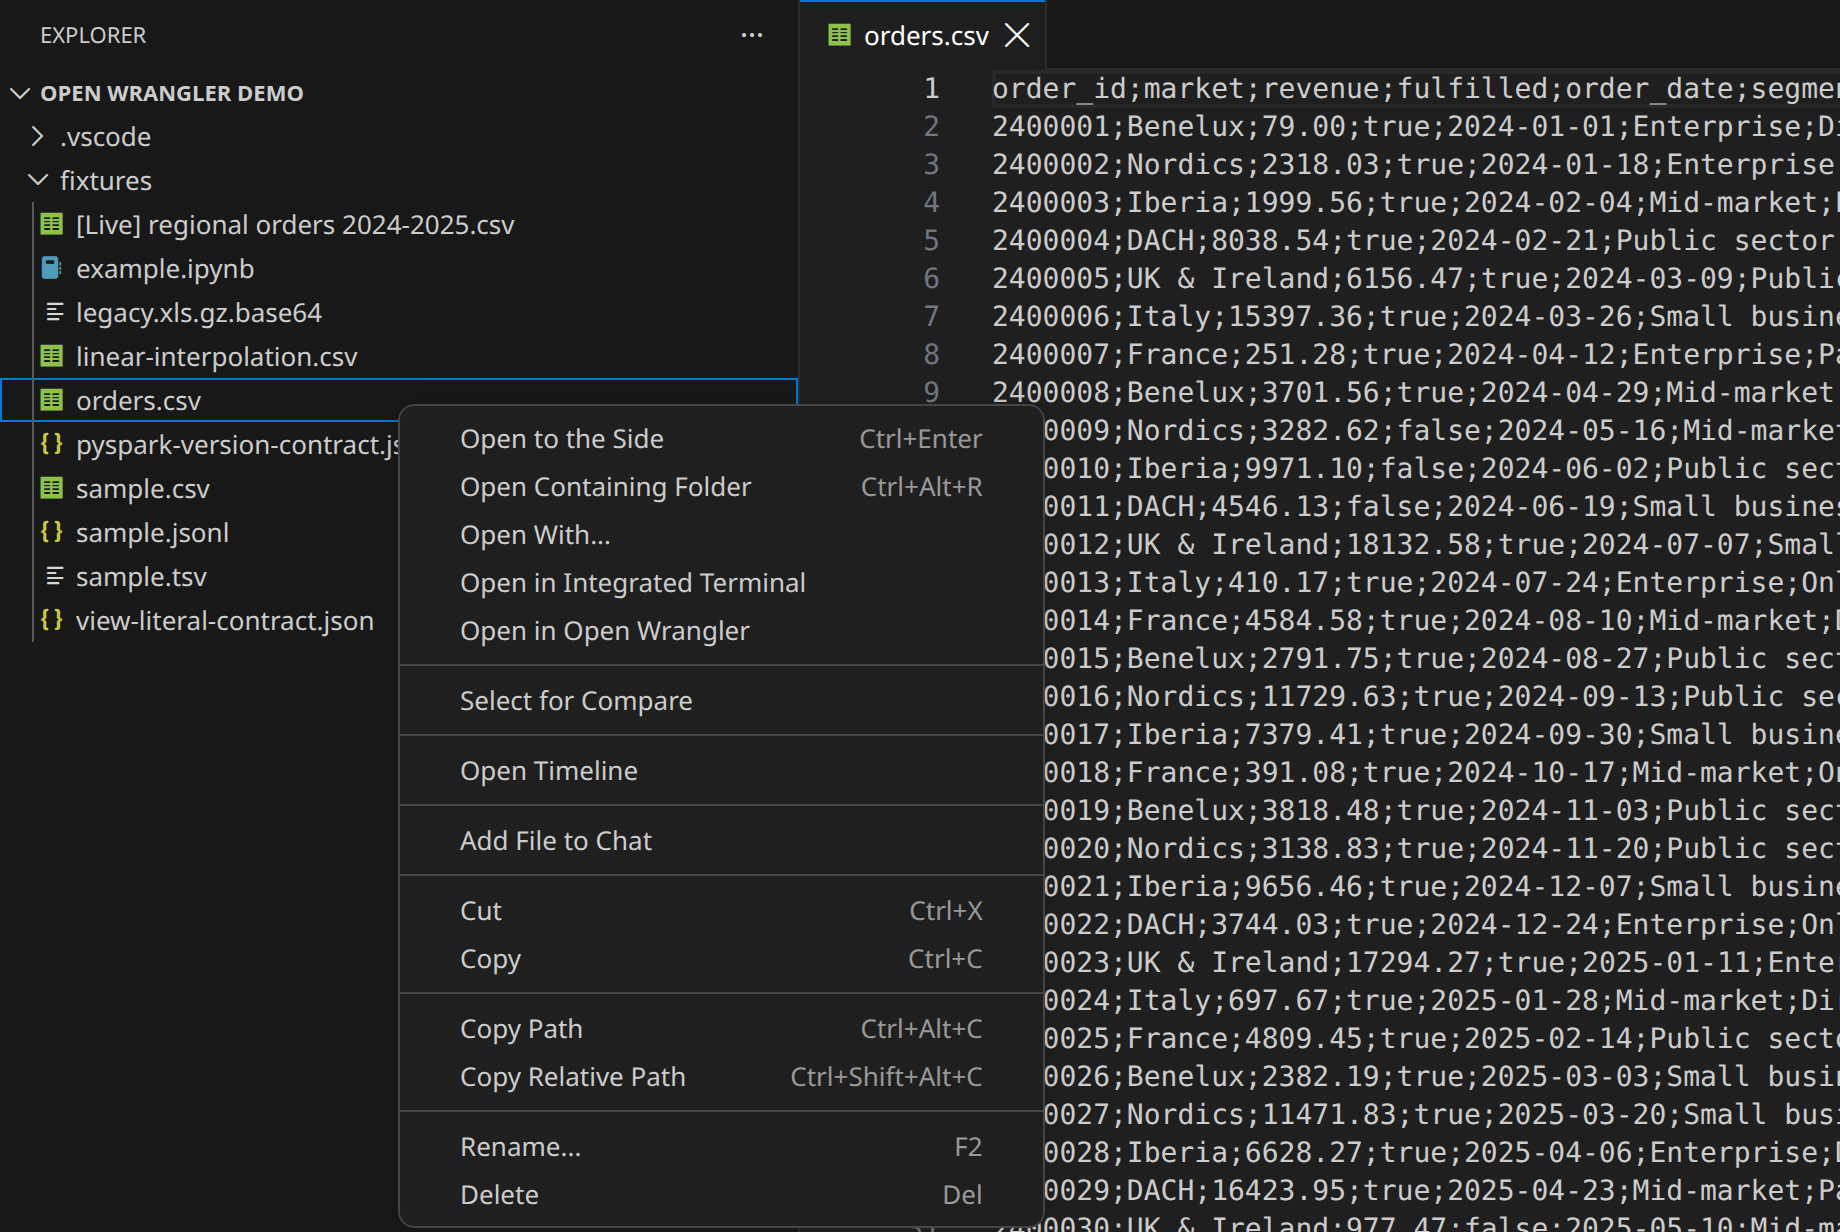This screenshot has height=1232, width=1840.
Task: Select Open to the Side
Action: coord(721,439)
